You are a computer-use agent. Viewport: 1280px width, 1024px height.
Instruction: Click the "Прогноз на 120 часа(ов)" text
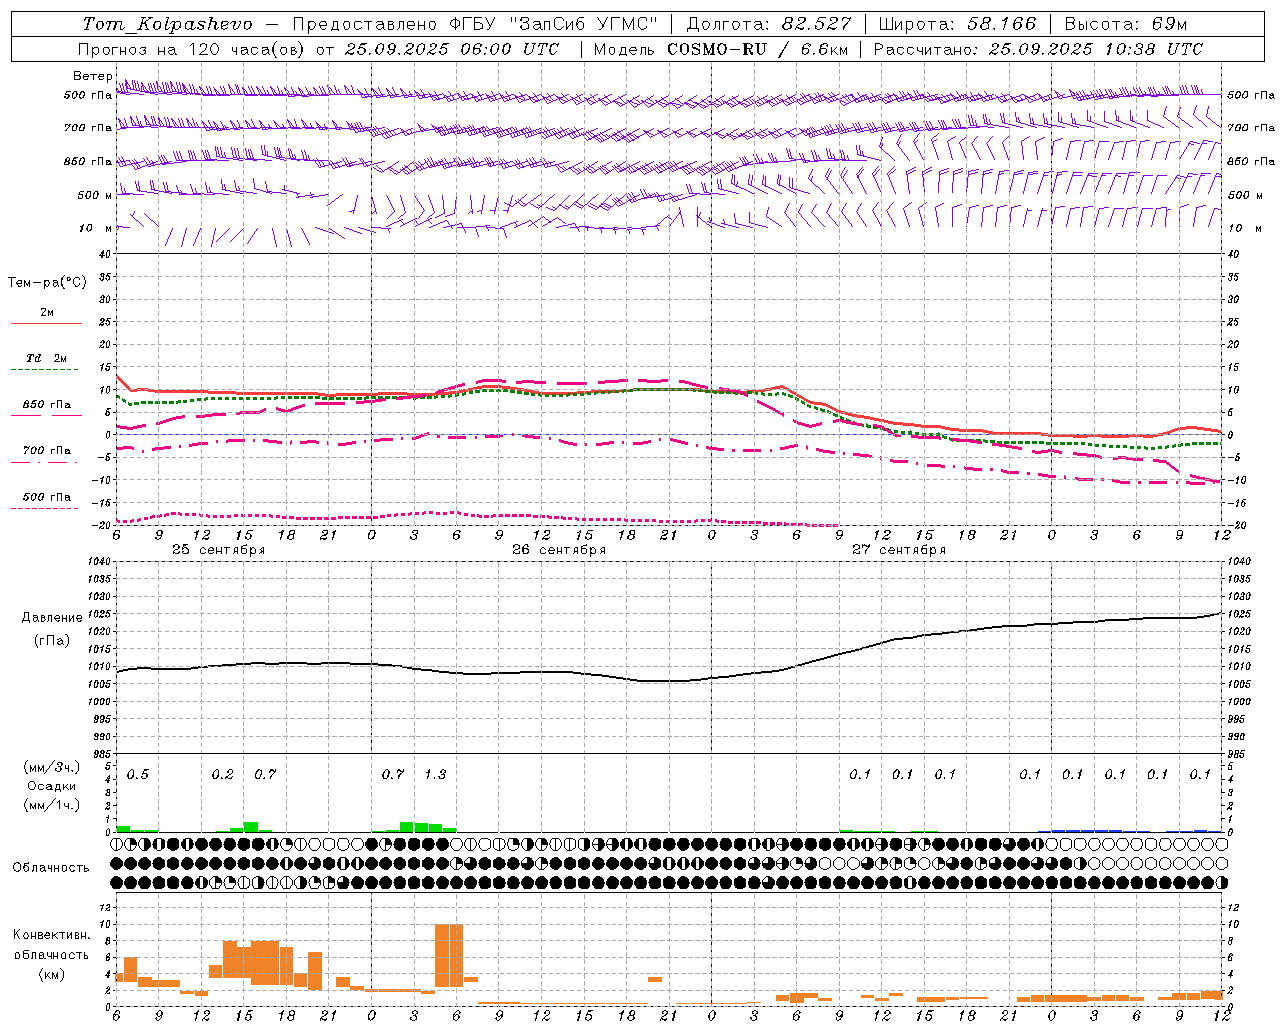pyautogui.click(x=192, y=49)
